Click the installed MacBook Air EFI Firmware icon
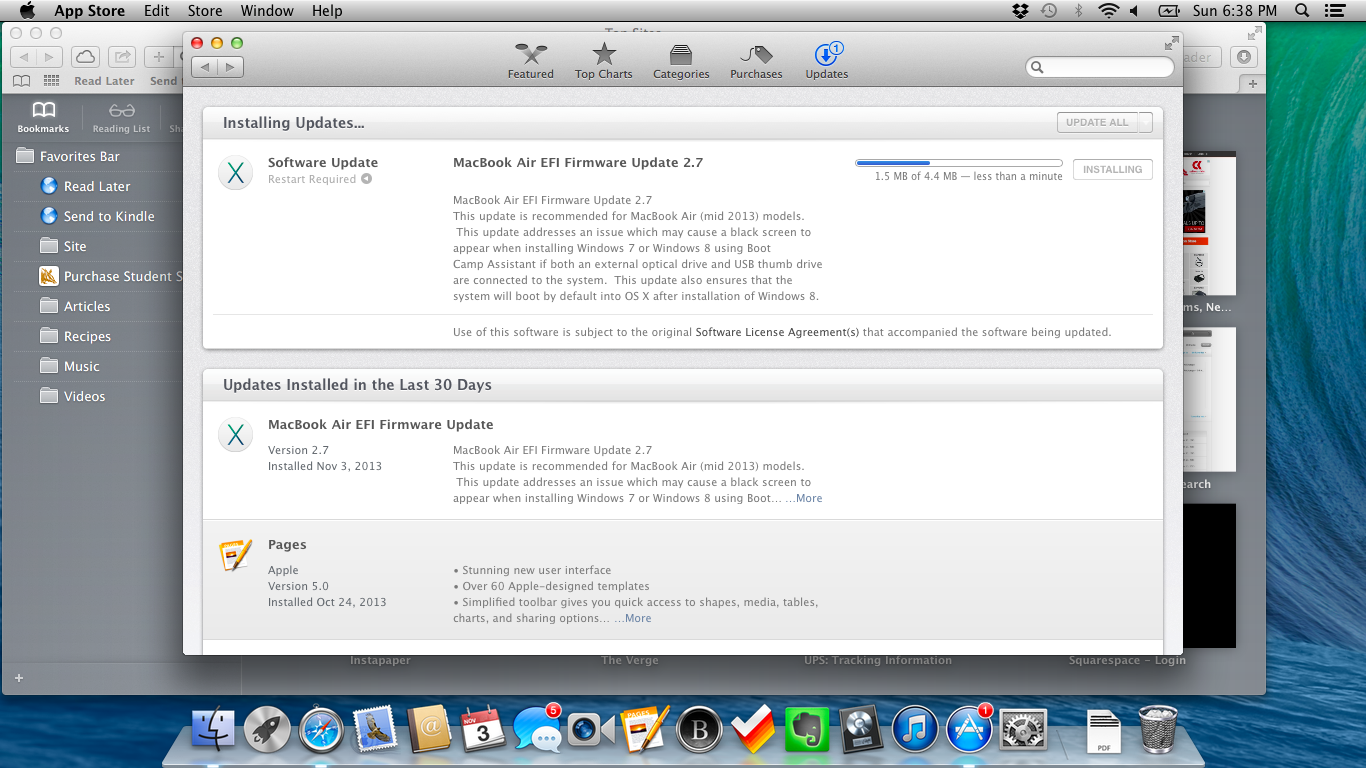Image resolution: width=1366 pixels, height=768 pixels. 235,435
